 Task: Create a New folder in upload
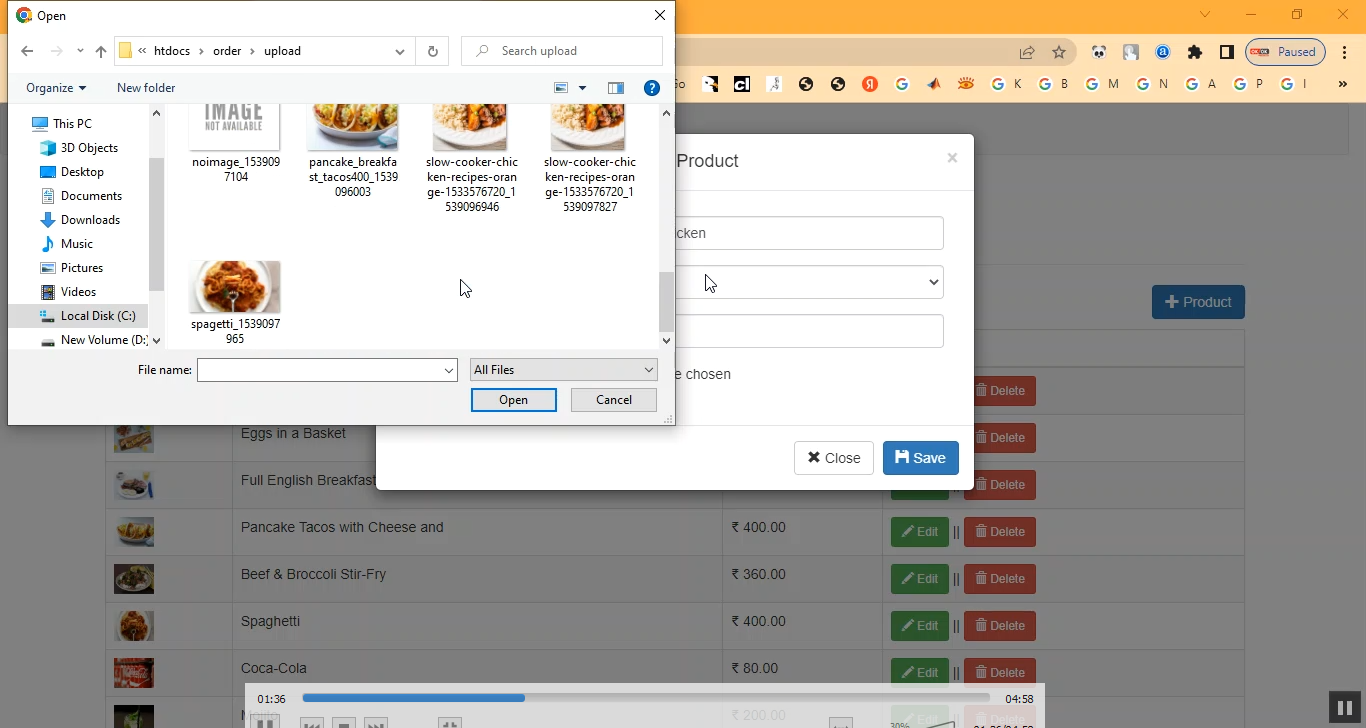pyautogui.click(x=146, y=88)
